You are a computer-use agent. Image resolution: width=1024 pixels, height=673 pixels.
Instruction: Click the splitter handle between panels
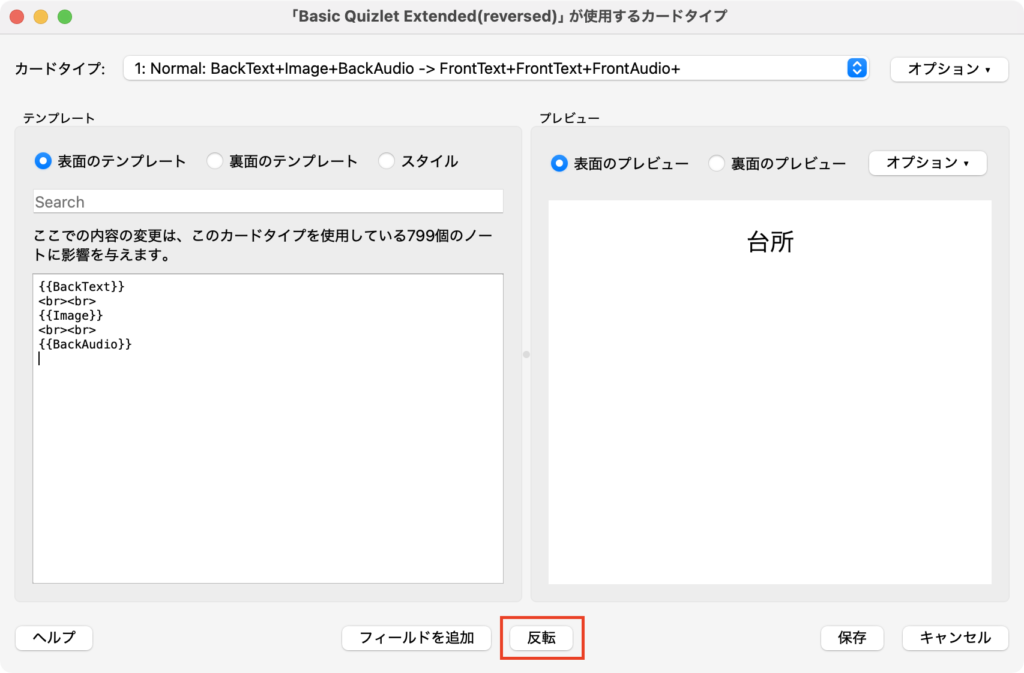526,354
